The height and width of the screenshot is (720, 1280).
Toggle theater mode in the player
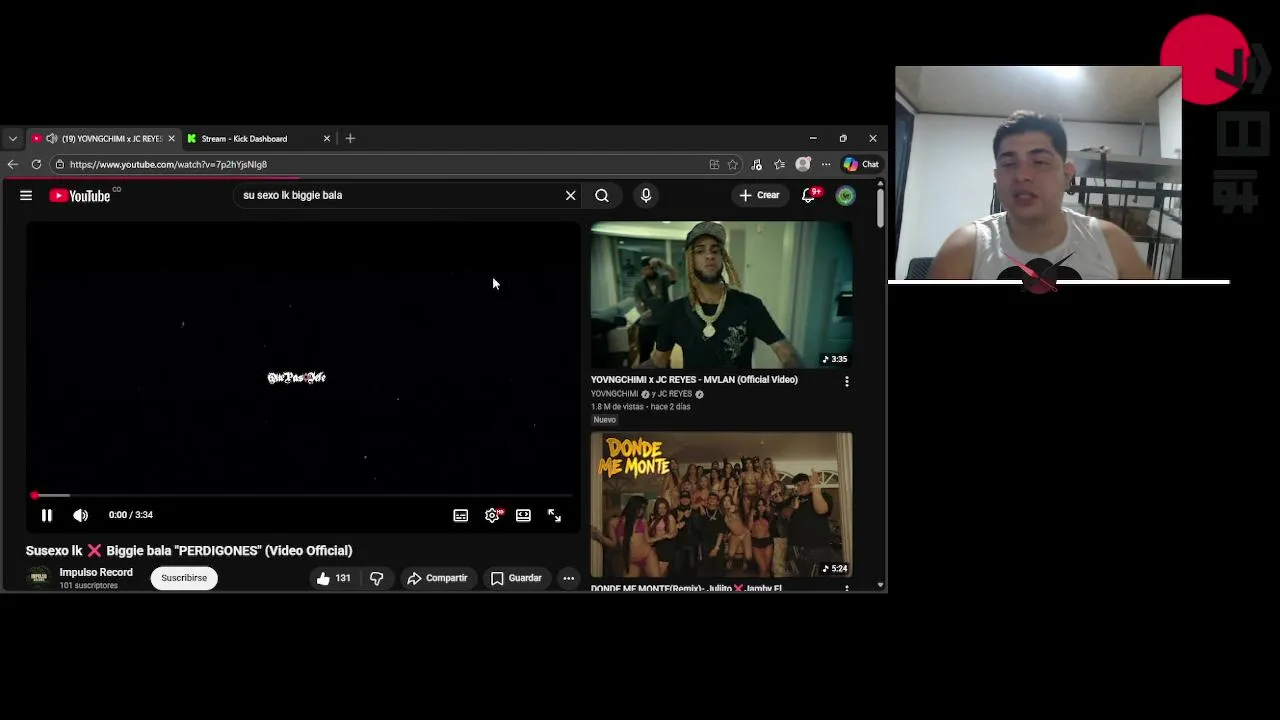523,515
